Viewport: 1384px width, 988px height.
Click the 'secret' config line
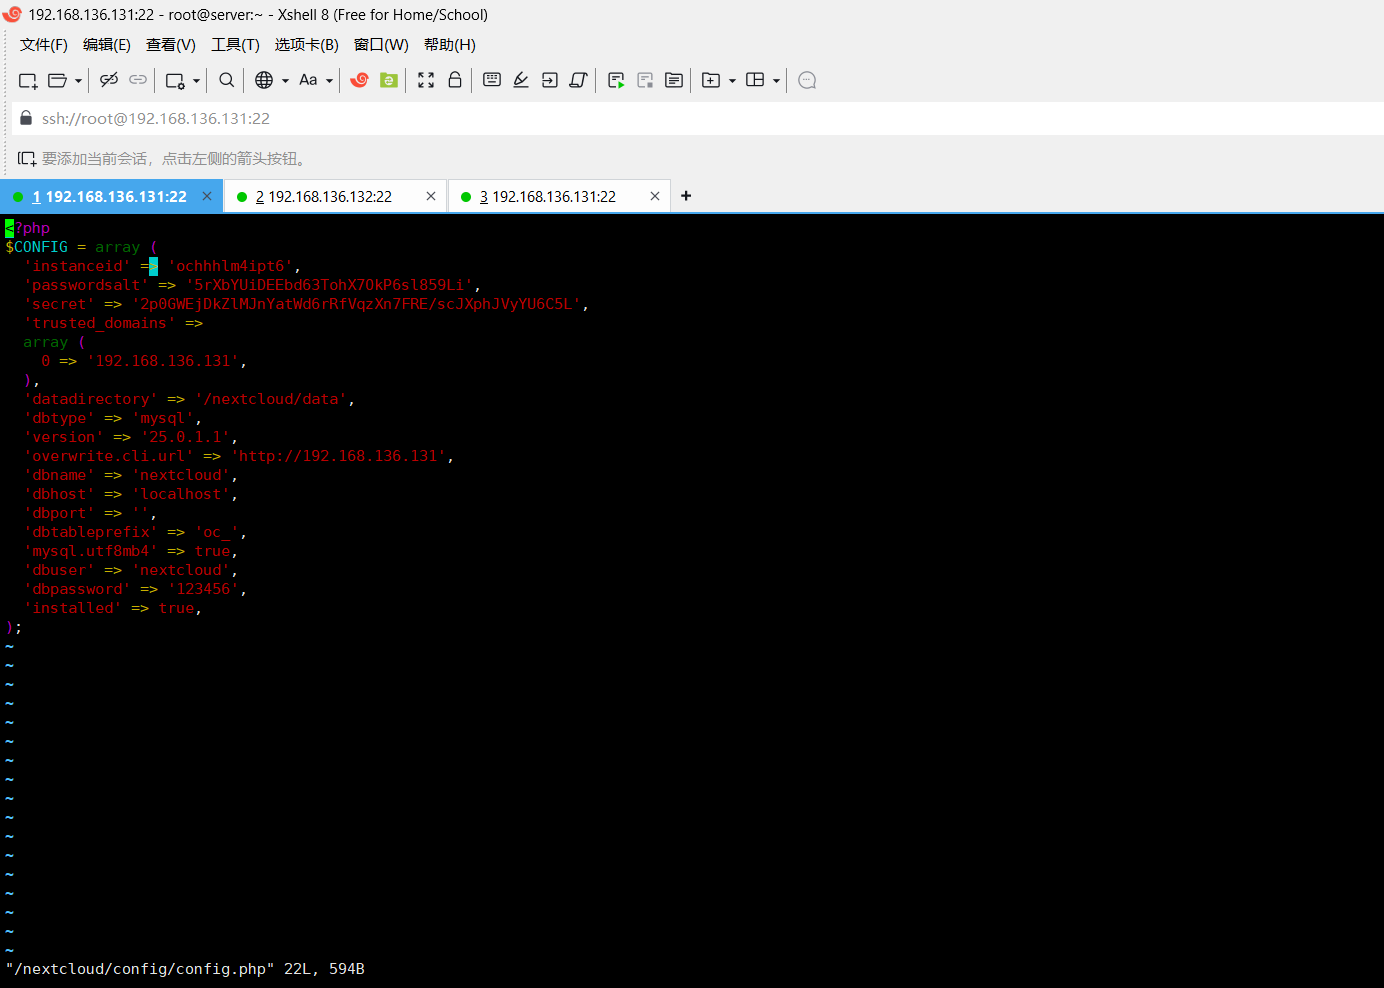tap(307, 304)
